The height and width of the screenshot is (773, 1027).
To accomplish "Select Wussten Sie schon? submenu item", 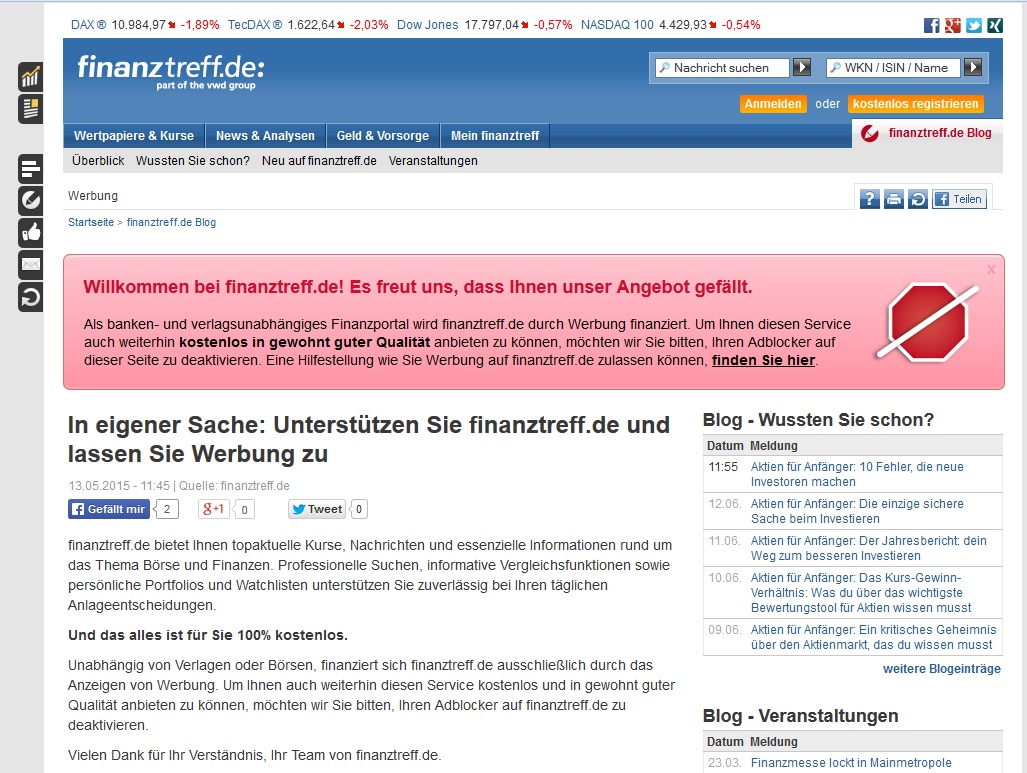I will (193, 160).
